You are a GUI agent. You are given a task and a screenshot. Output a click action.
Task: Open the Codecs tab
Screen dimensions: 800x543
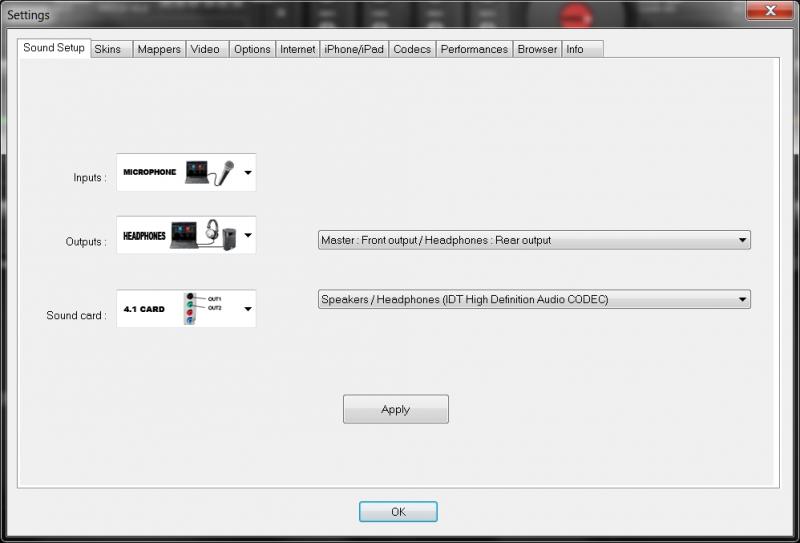click(412, 50)
